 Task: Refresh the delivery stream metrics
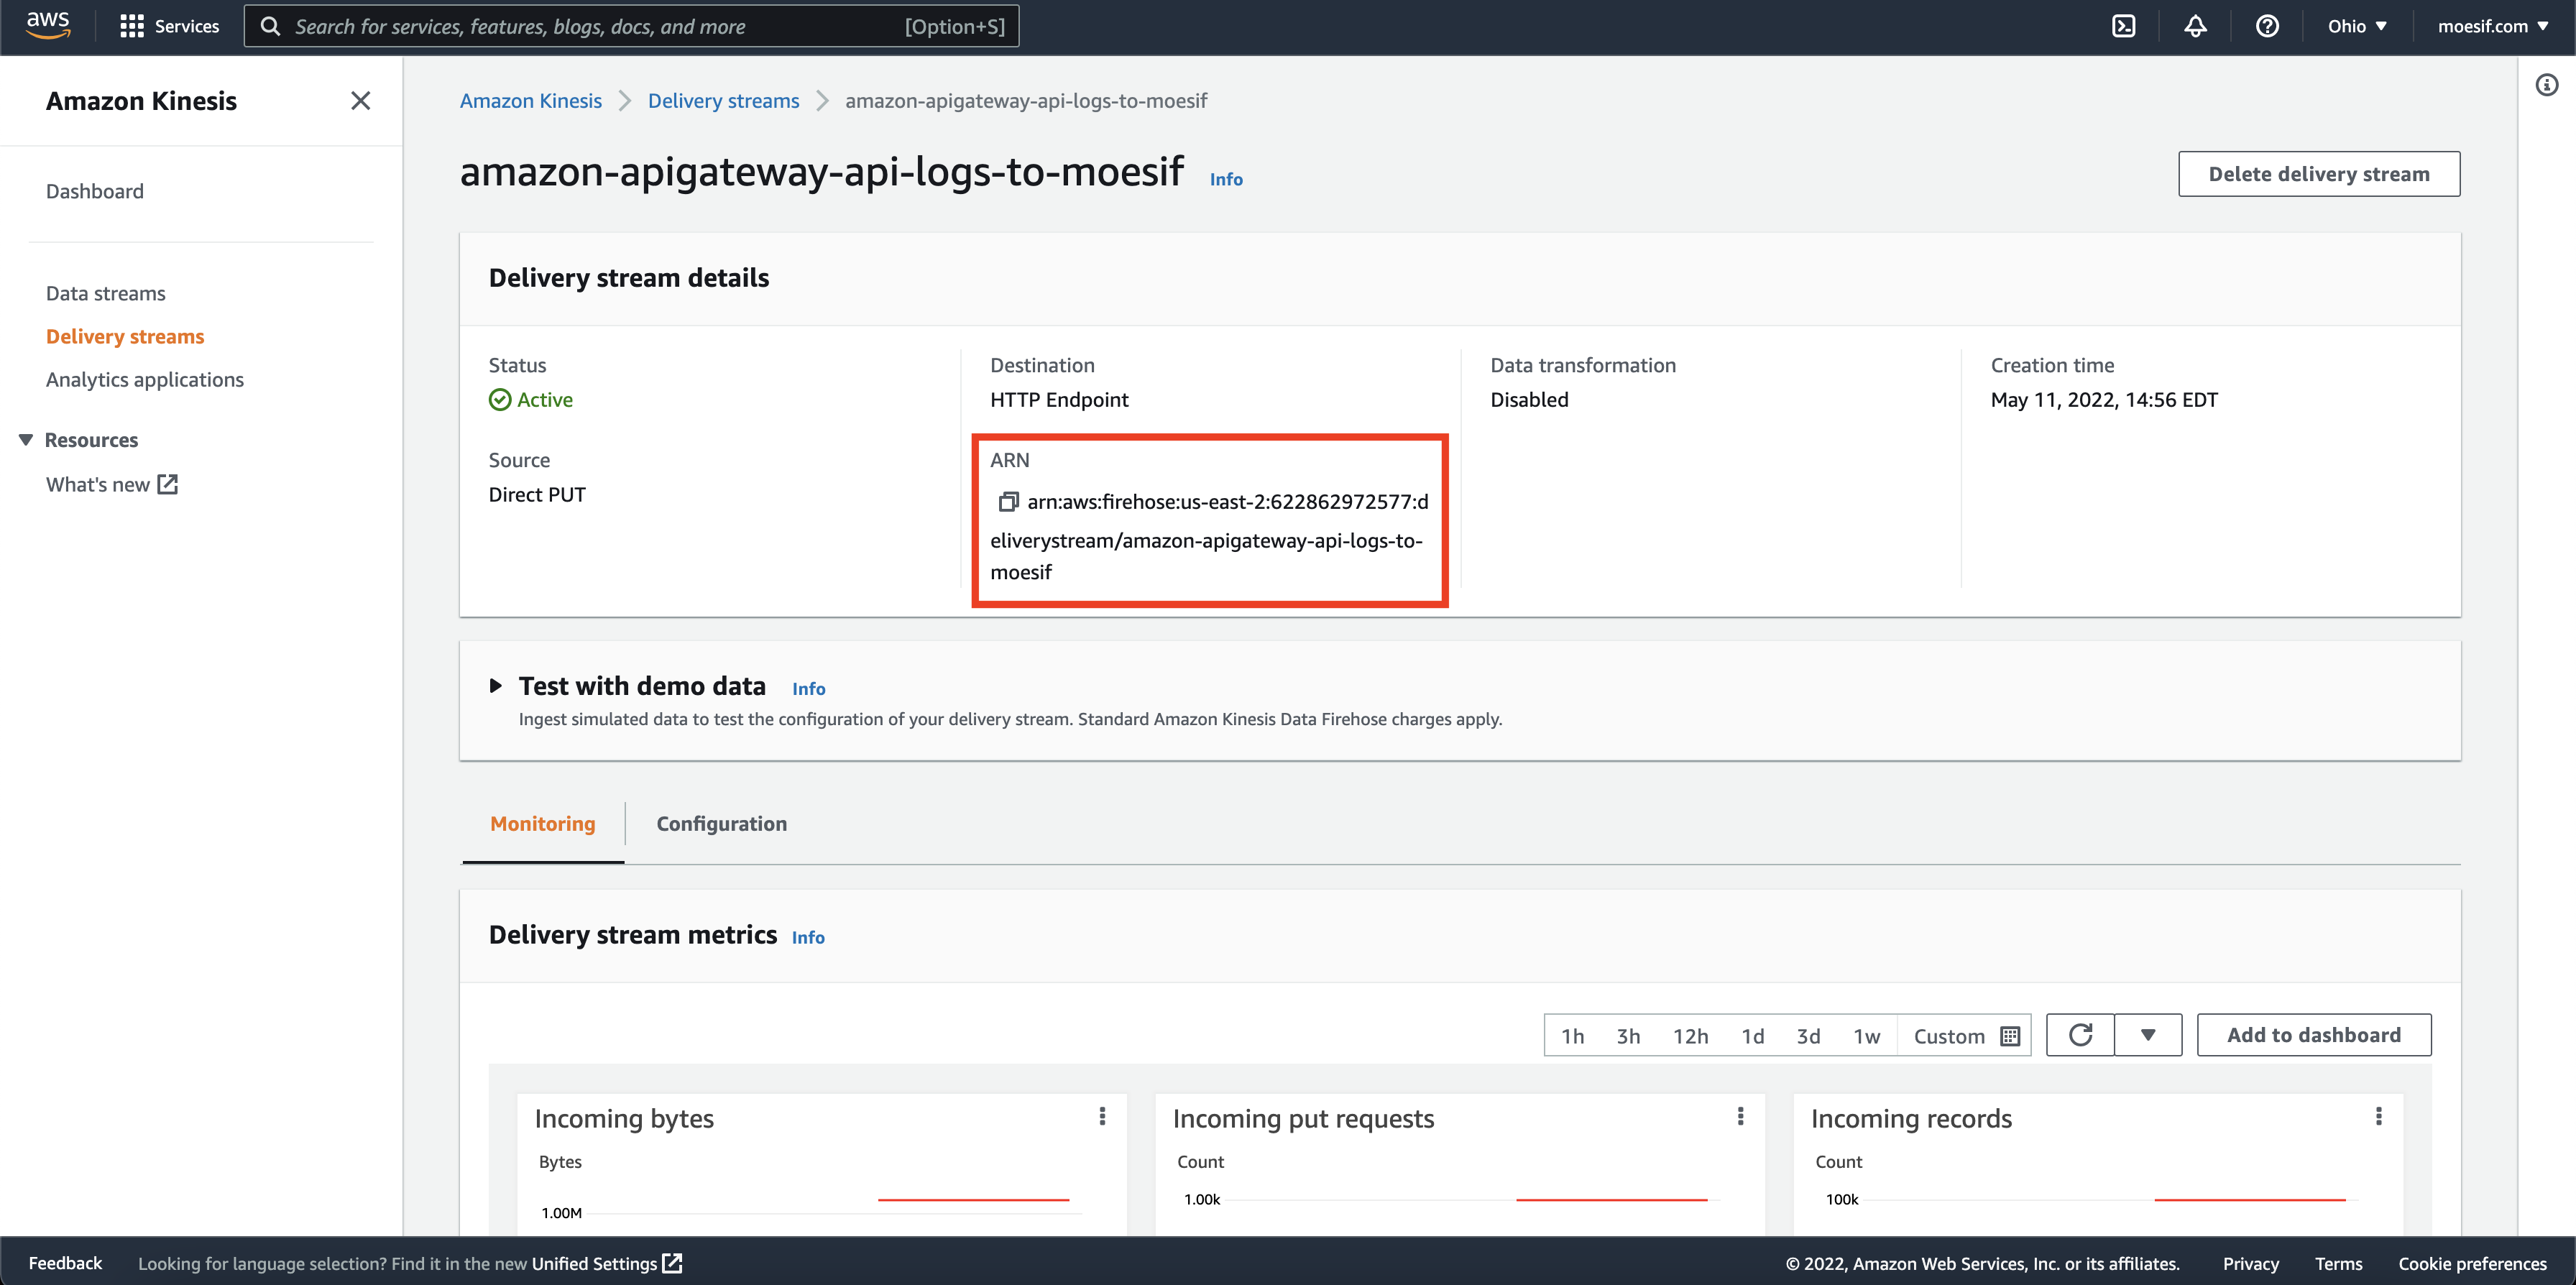tap(2080, 1035)
